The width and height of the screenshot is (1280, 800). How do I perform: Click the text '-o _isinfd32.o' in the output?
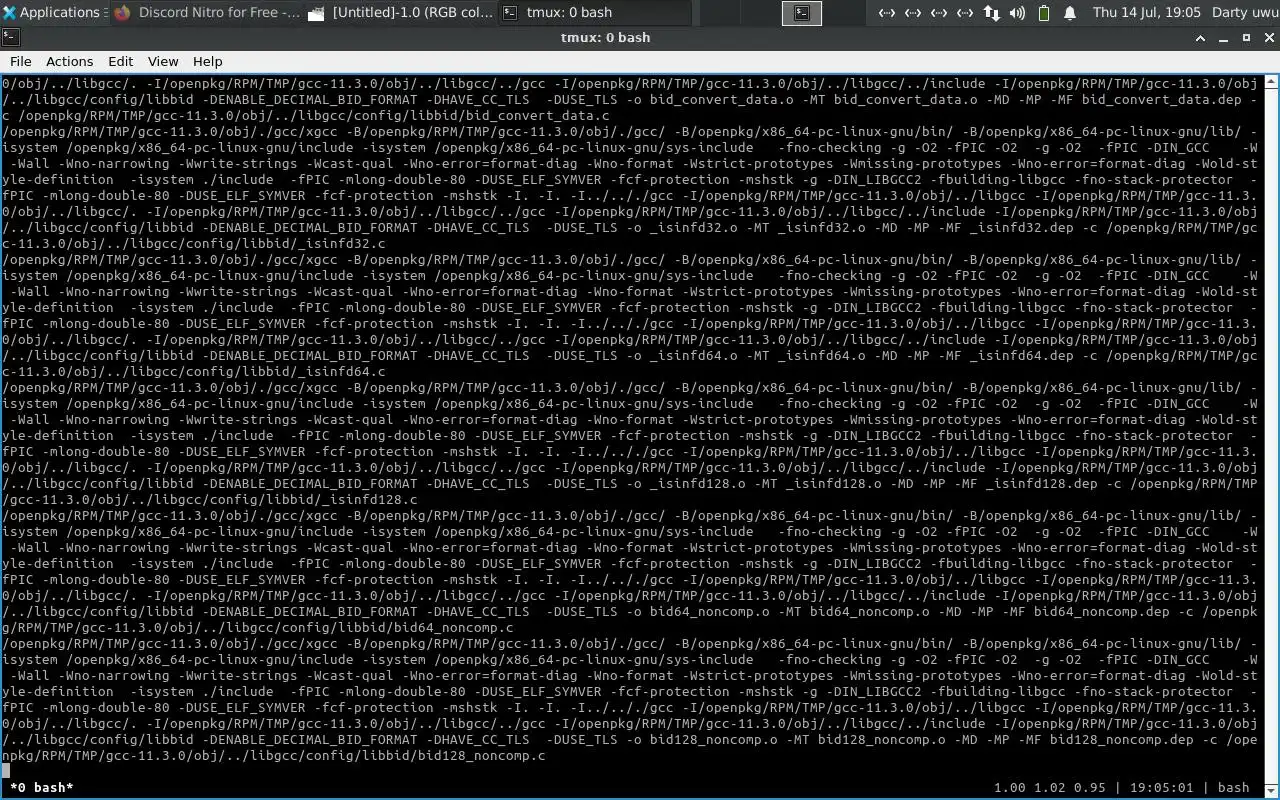pos(681,228)
